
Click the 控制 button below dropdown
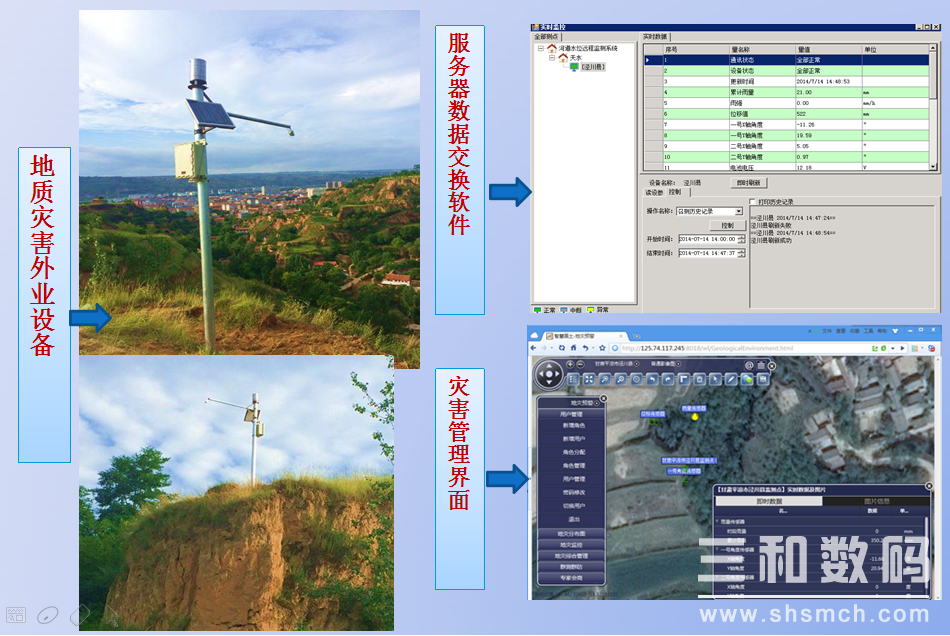(727, 225)
